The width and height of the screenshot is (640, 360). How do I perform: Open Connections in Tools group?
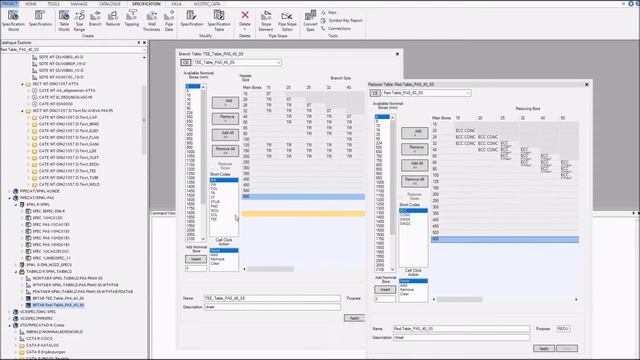coord(336,29)
